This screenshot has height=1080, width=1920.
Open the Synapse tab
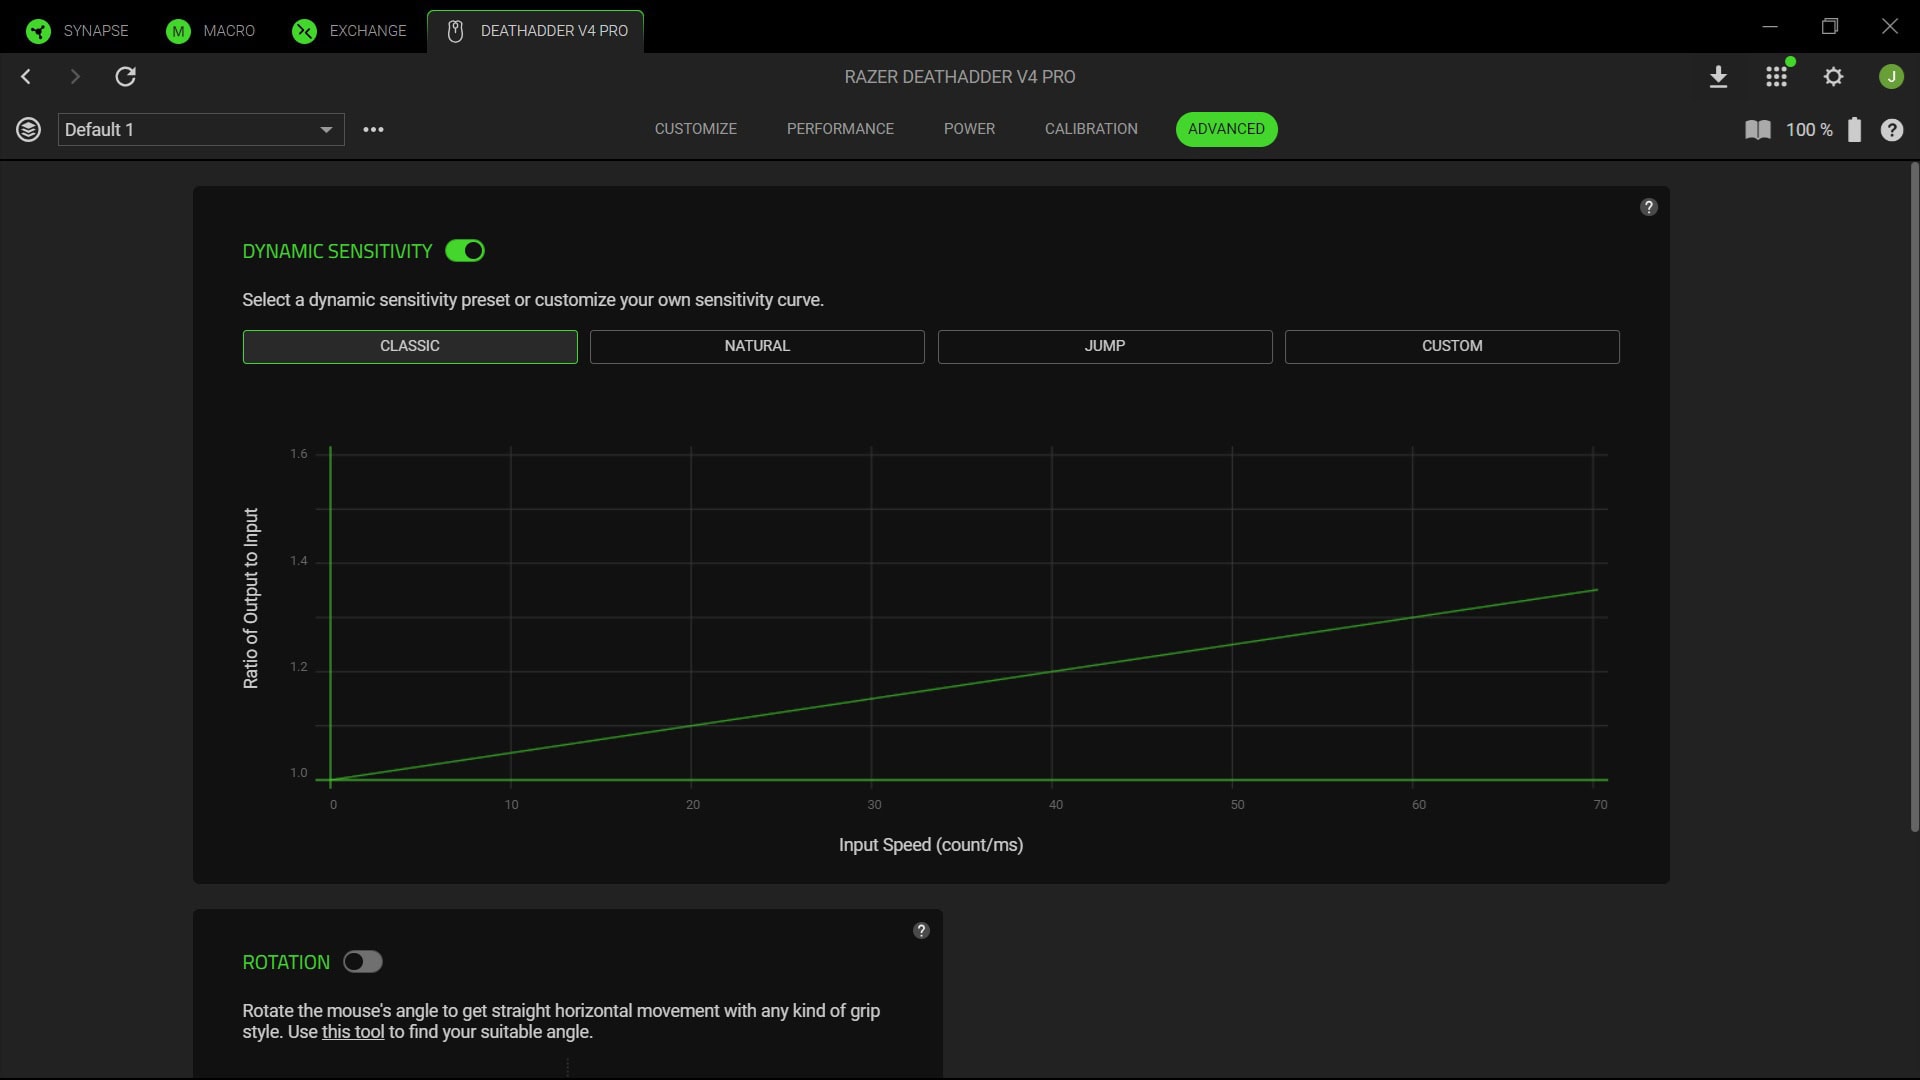(x=78, y=30)
